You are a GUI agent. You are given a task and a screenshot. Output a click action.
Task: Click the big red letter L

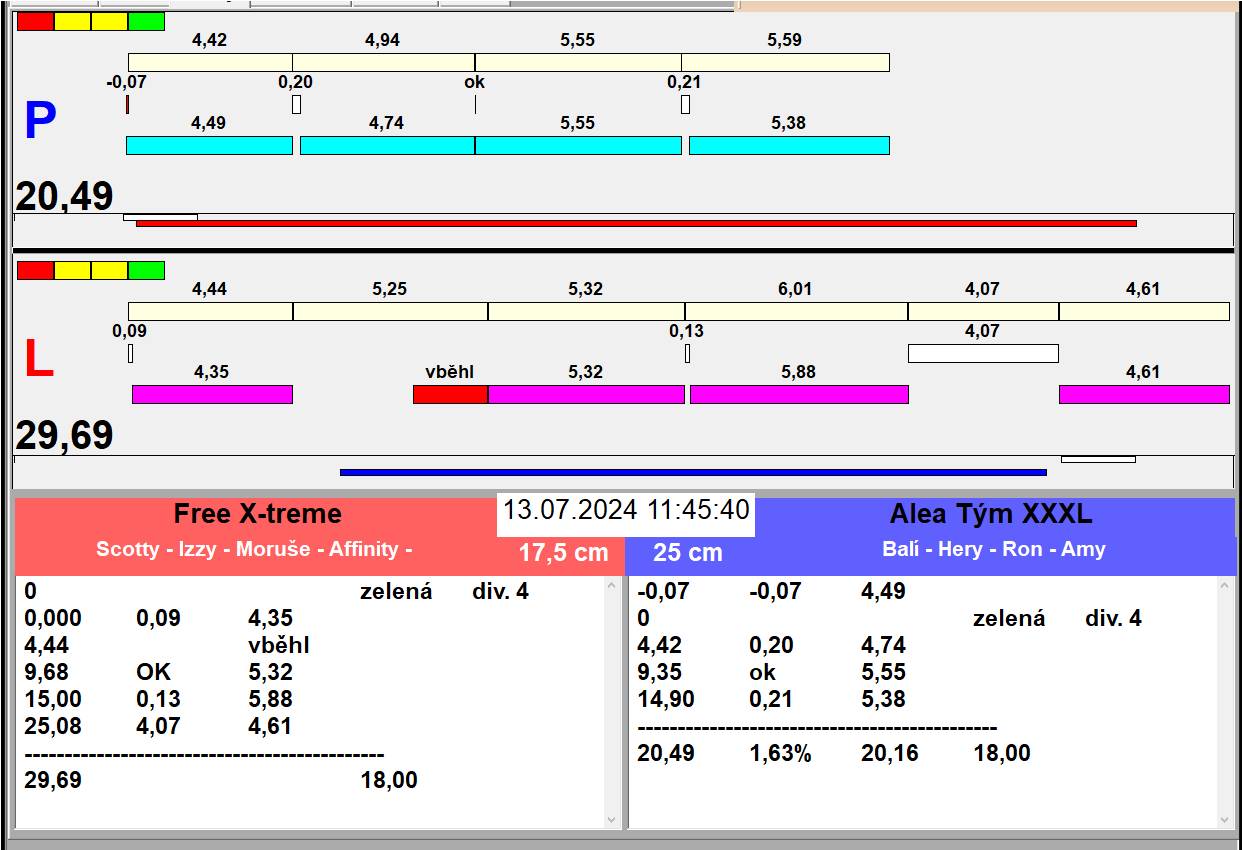click(x=38, y=360)
